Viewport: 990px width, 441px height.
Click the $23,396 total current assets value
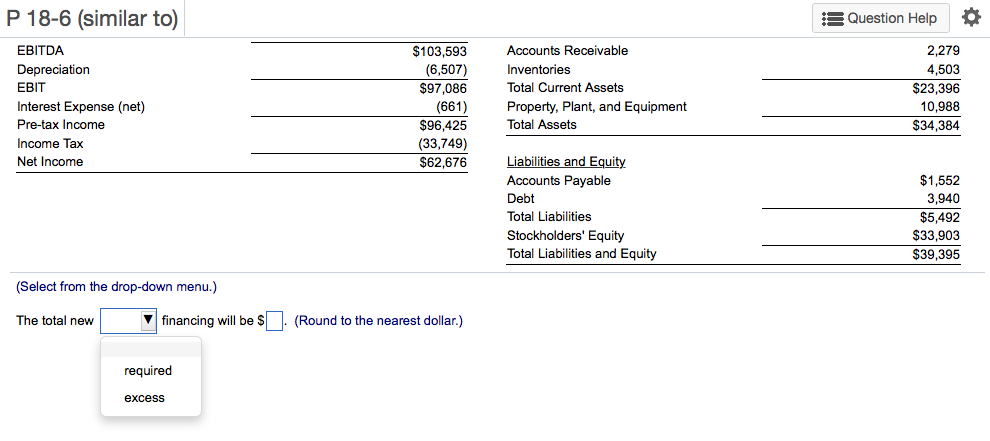click(936, 88)
